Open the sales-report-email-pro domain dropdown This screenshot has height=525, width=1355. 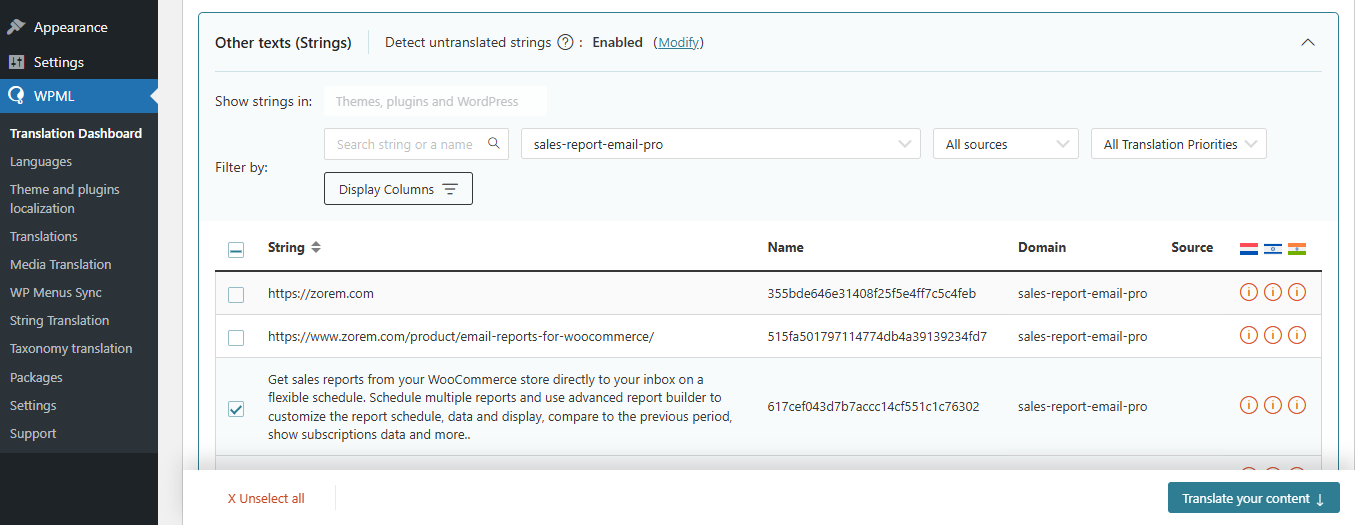(x=720, y=144)
